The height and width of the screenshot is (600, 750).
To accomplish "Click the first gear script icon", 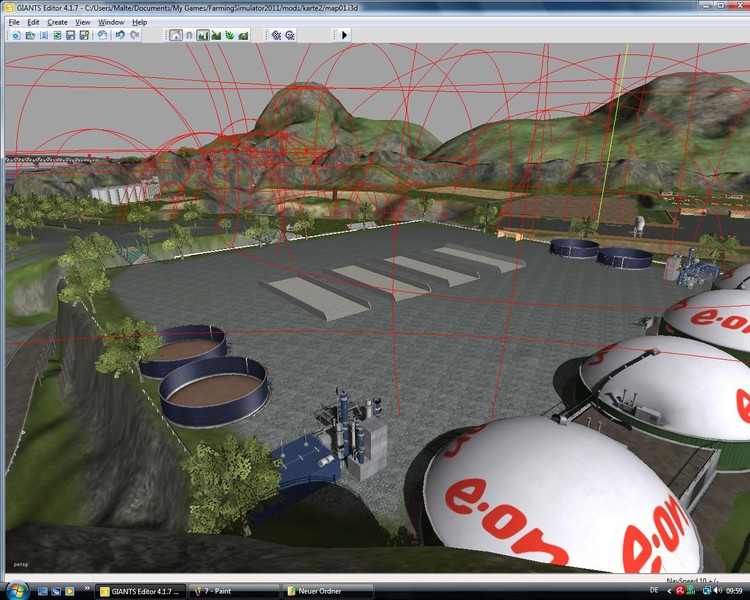I will coord(276,35).
